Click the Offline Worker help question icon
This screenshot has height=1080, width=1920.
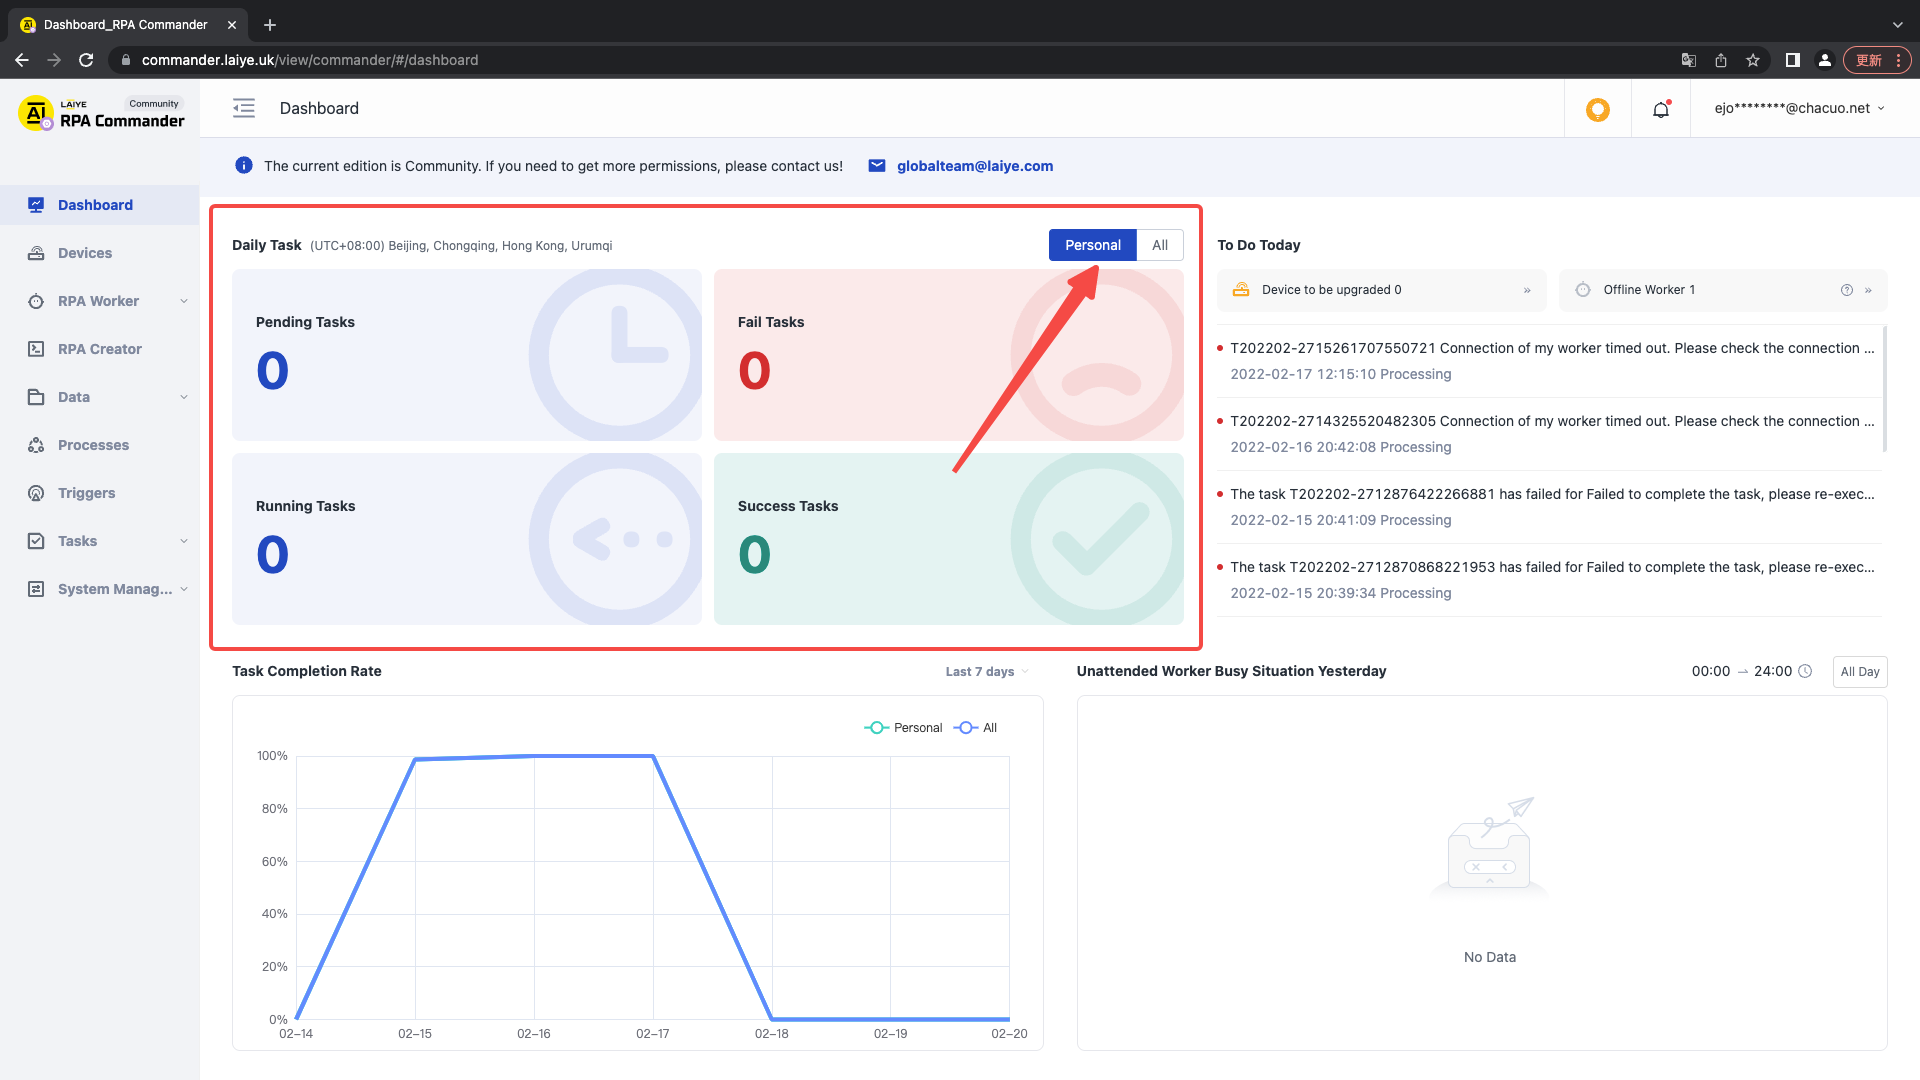pyautogui.click(x=1847, y=290)
